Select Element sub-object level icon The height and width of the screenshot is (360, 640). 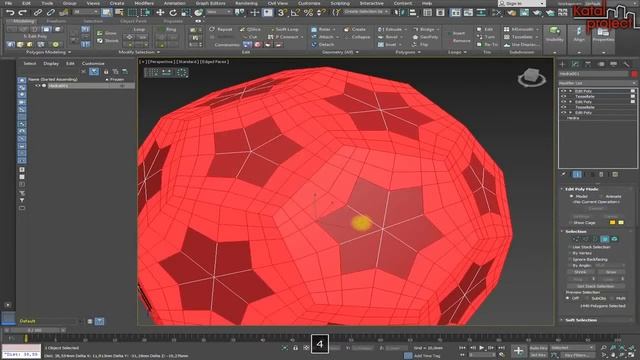614,239
